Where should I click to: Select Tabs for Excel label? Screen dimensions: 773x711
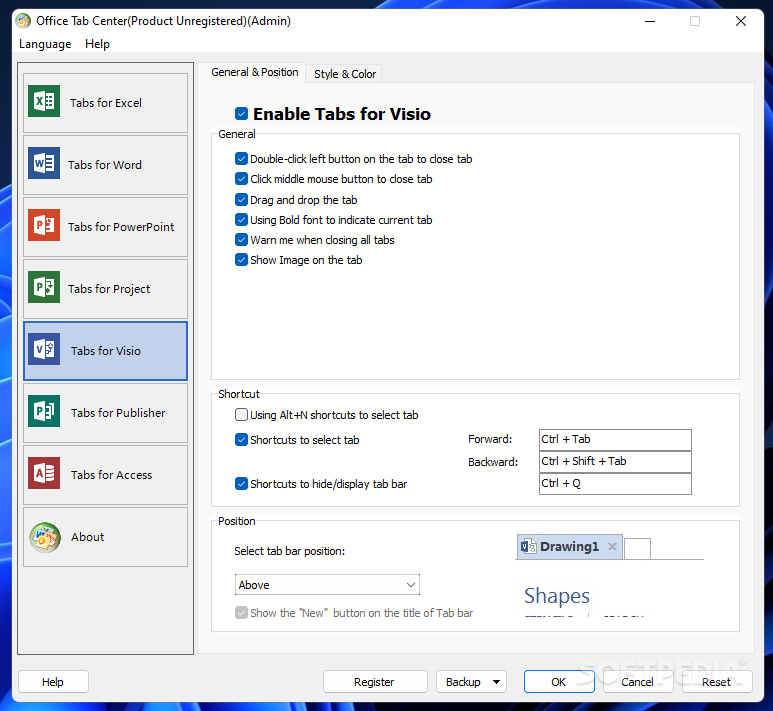105,103
